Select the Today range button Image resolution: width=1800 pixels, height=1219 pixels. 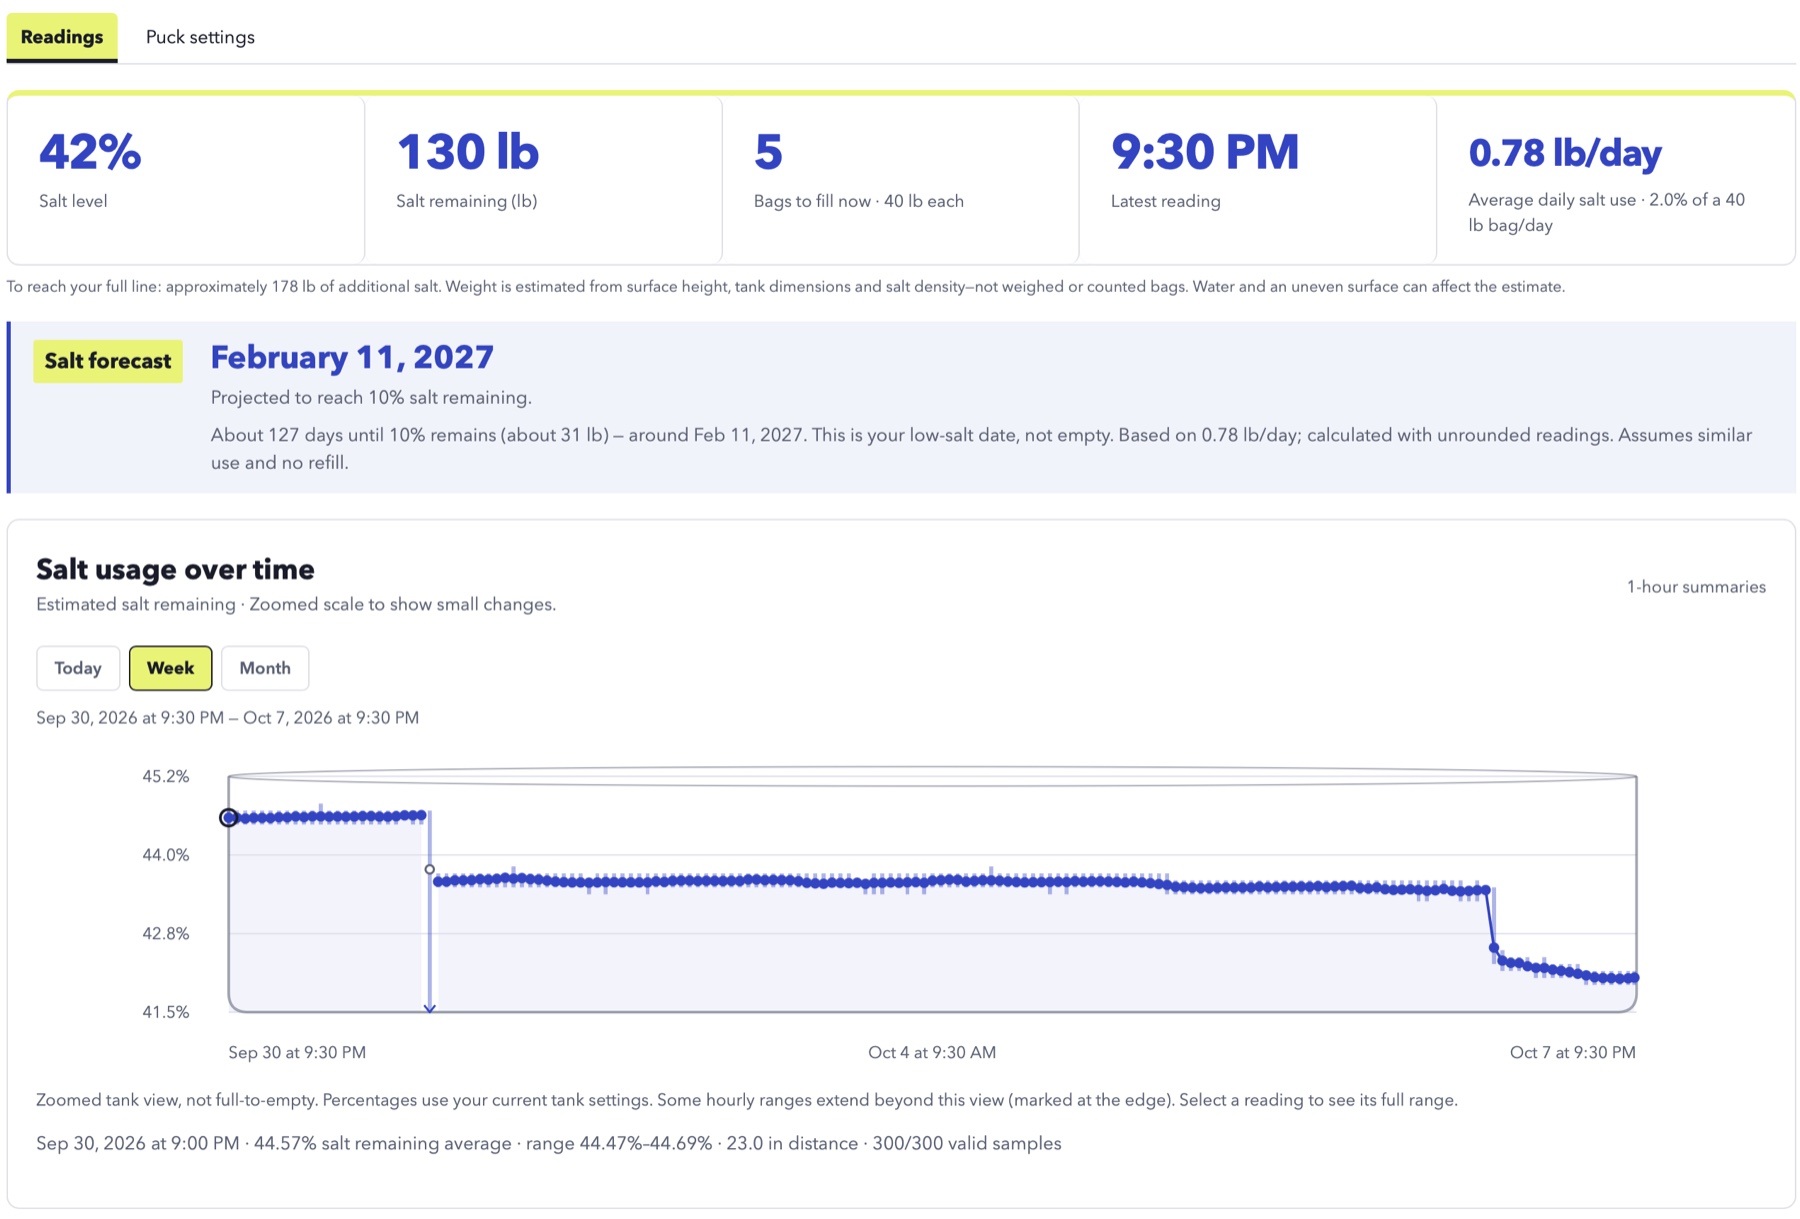click(78, 668)
